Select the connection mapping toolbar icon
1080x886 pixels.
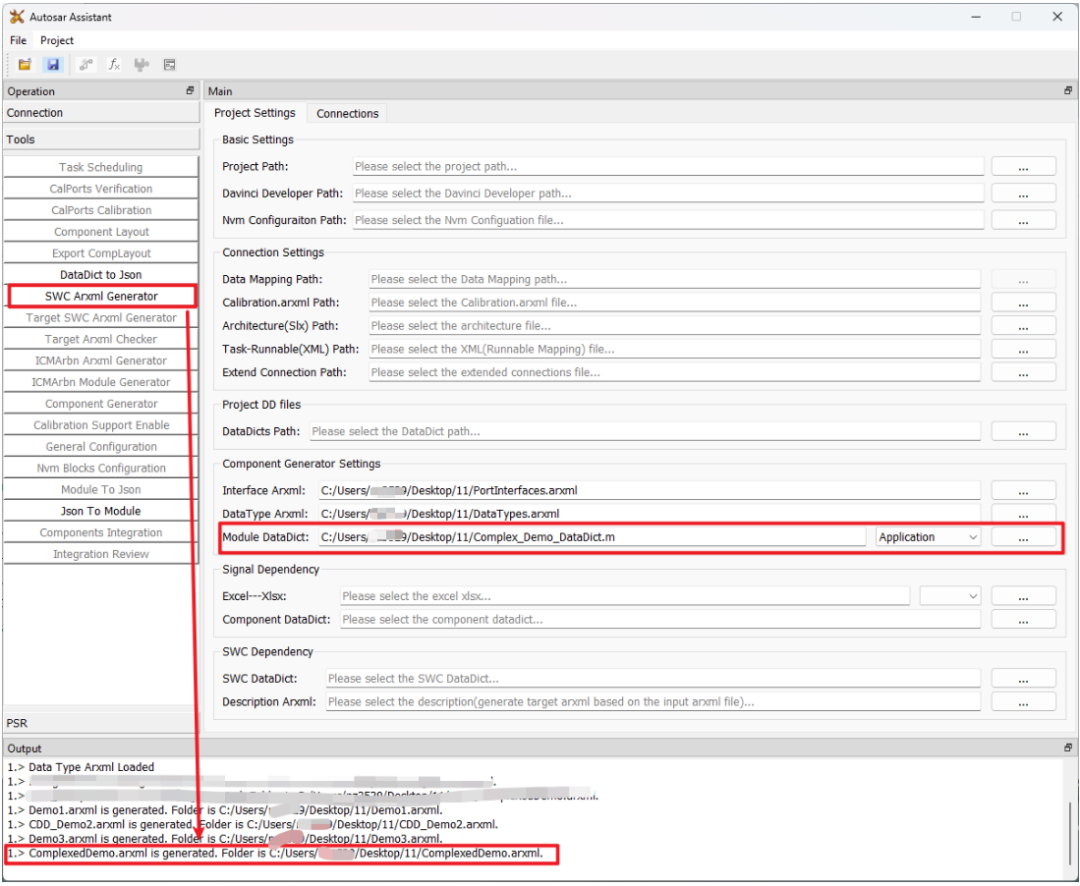pos(86,64)
